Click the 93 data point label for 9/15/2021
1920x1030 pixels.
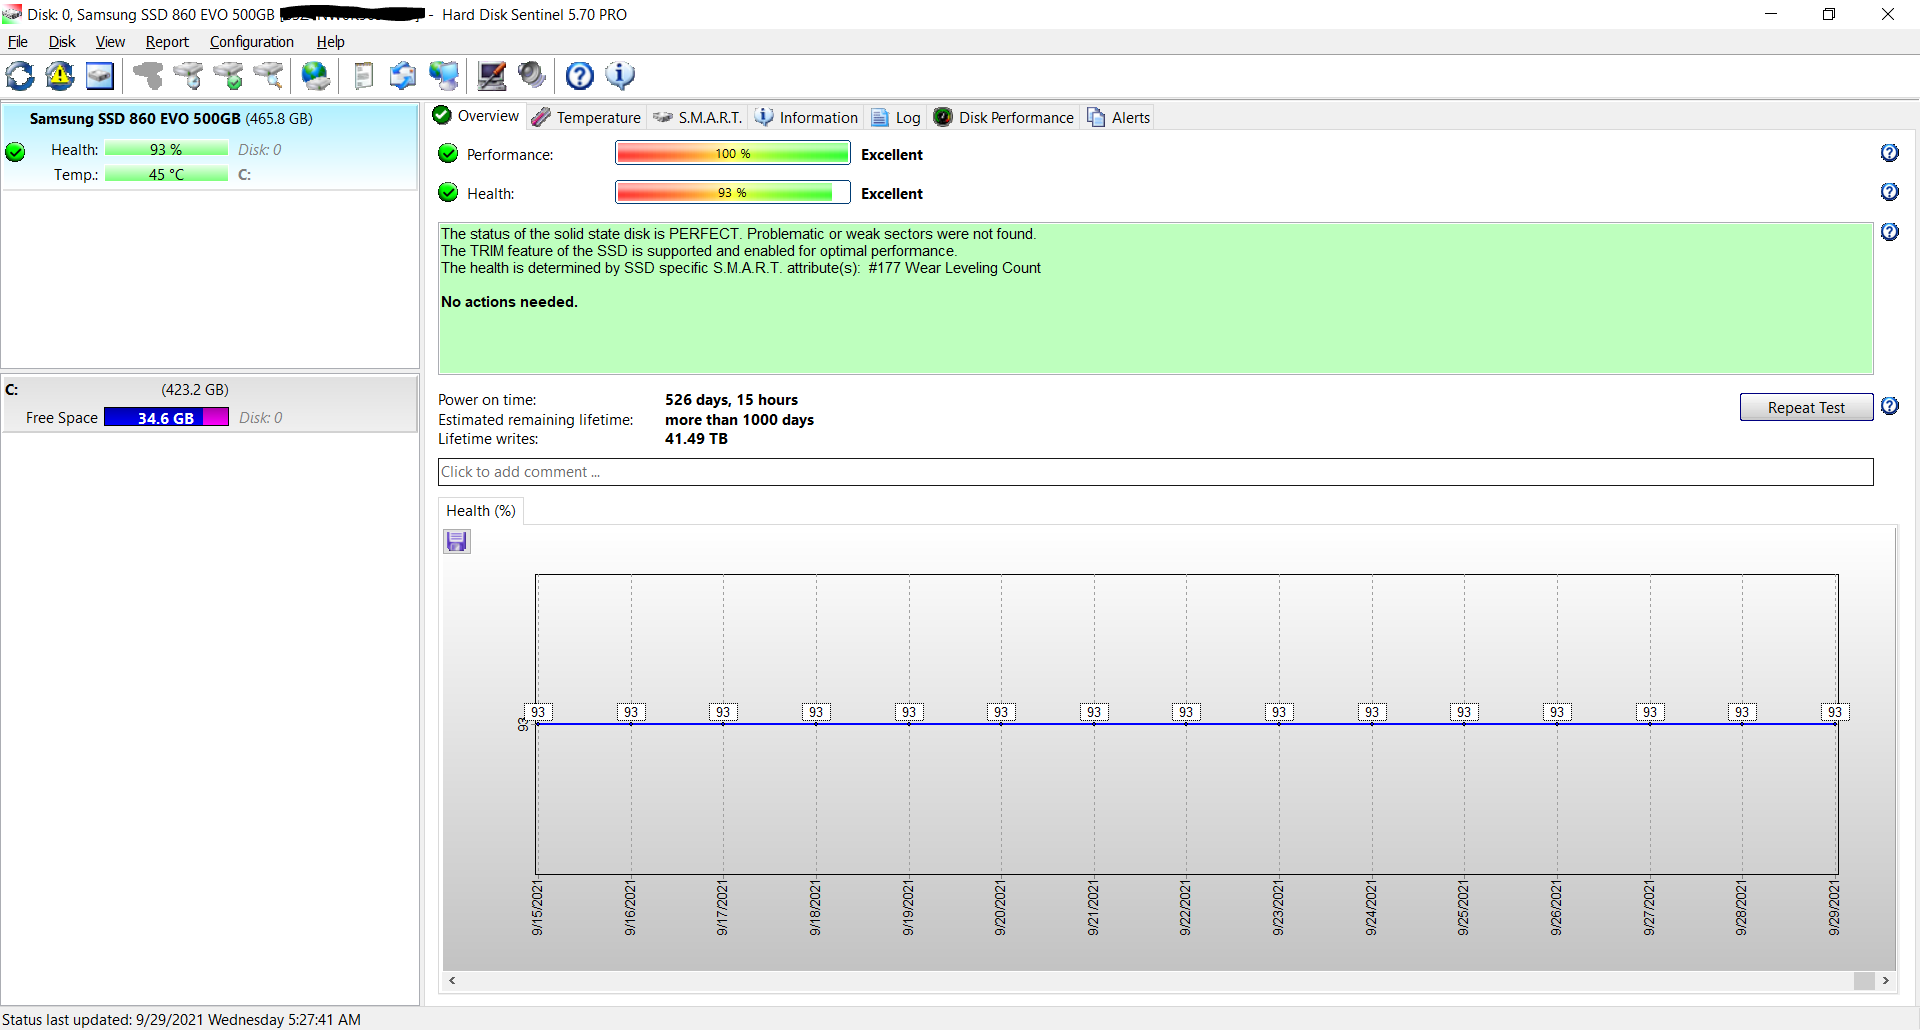pos(538,712)
